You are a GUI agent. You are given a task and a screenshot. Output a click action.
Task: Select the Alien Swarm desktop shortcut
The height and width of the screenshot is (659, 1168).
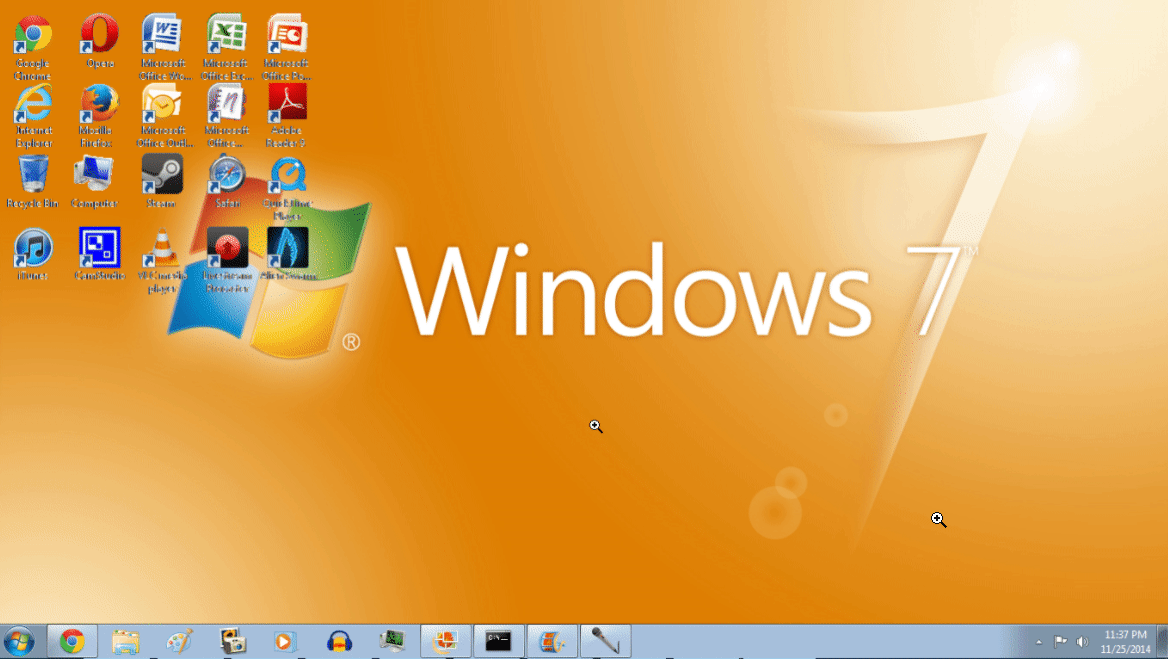pos(288,254)
